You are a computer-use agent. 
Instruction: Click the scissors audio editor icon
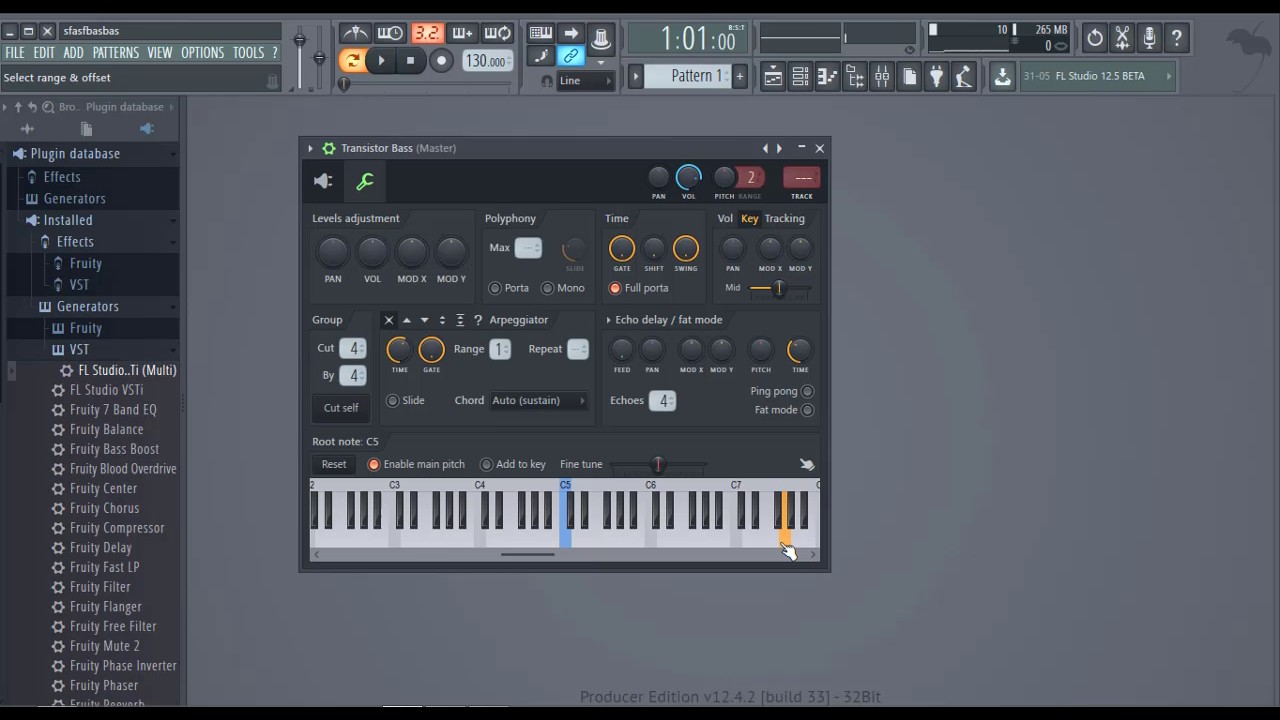point(1123,38)
